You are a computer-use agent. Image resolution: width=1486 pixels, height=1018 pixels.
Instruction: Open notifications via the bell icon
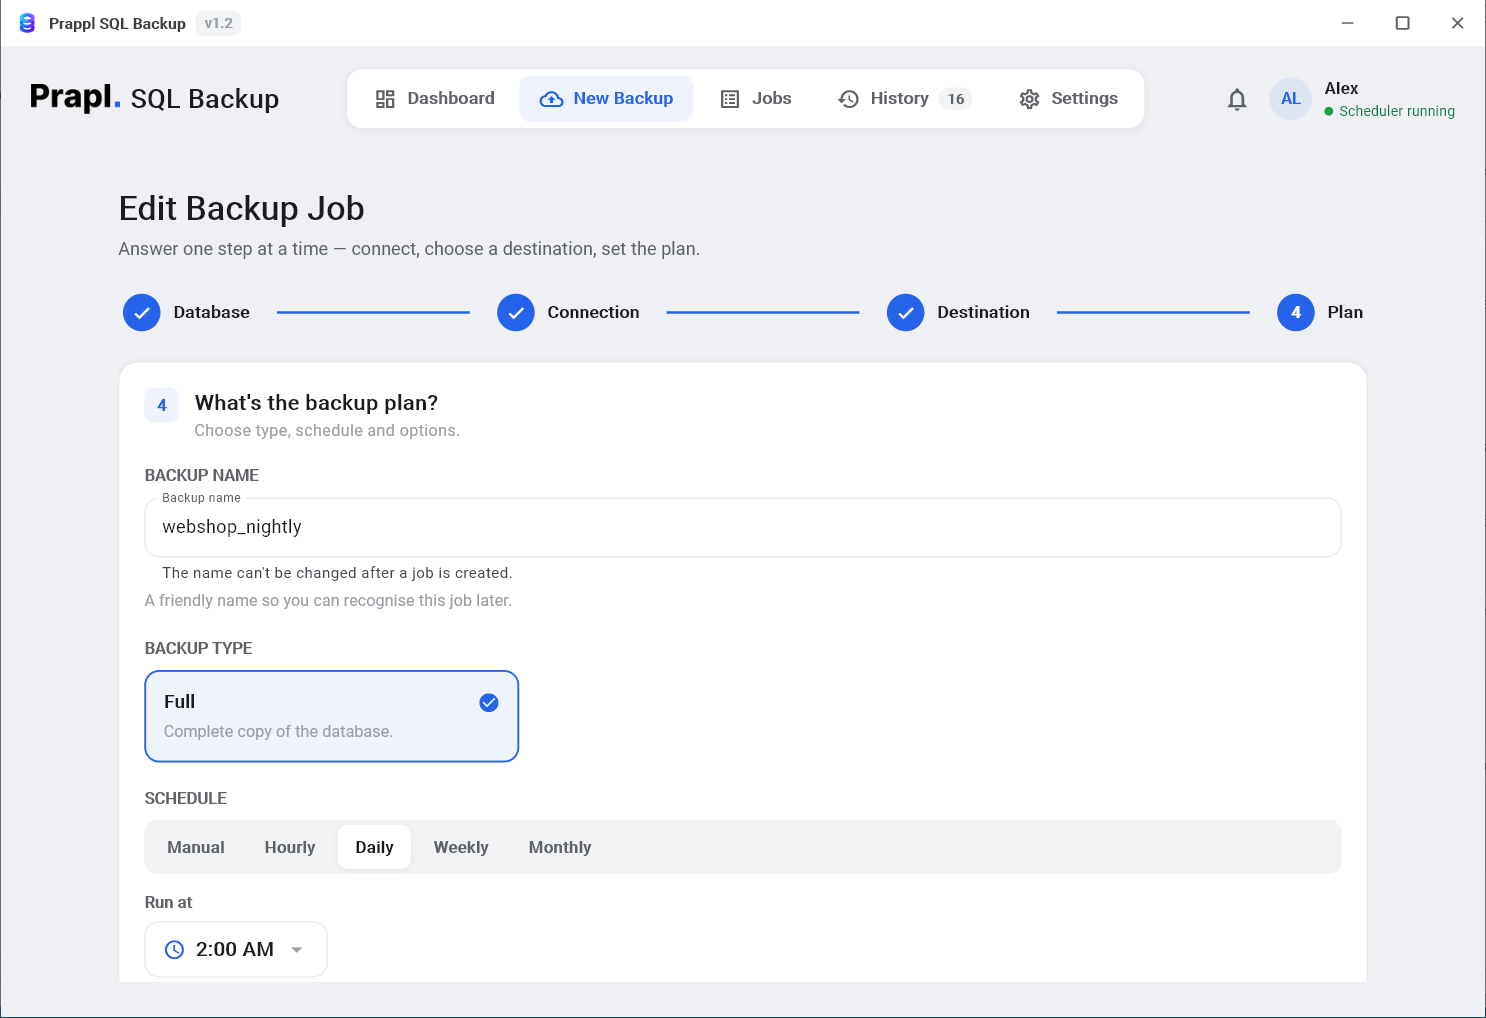click(1237, 99)
